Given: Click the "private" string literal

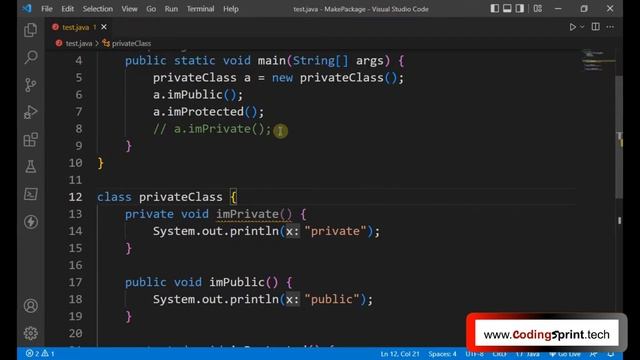Looking at the screenshot, I should [x=336, y=231].
